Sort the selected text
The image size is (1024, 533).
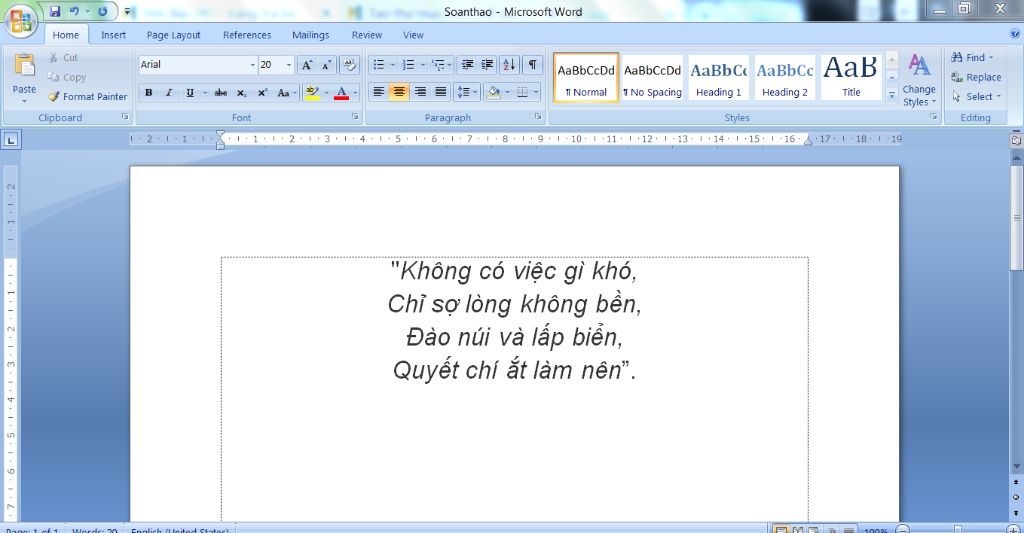point(509,65)
